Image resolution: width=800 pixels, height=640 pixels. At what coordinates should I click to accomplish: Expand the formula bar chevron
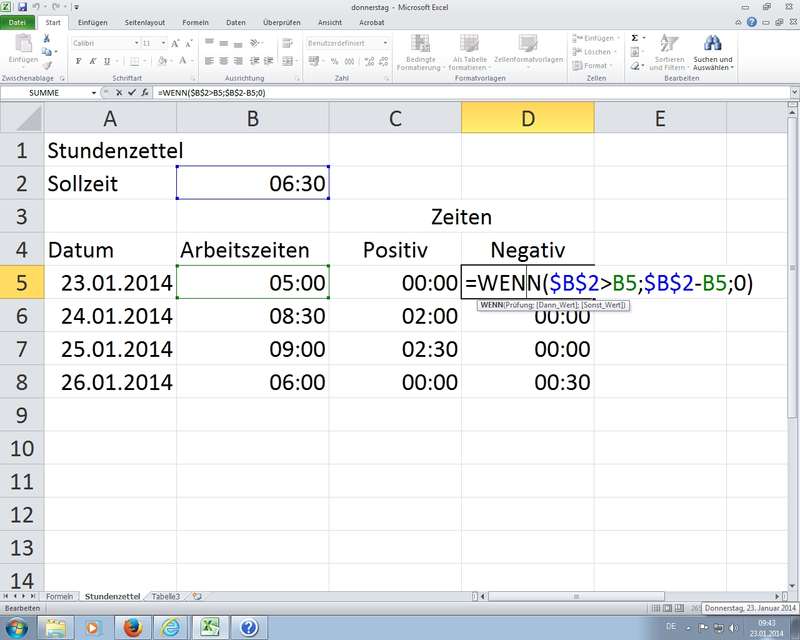click(x=794, y=92)
